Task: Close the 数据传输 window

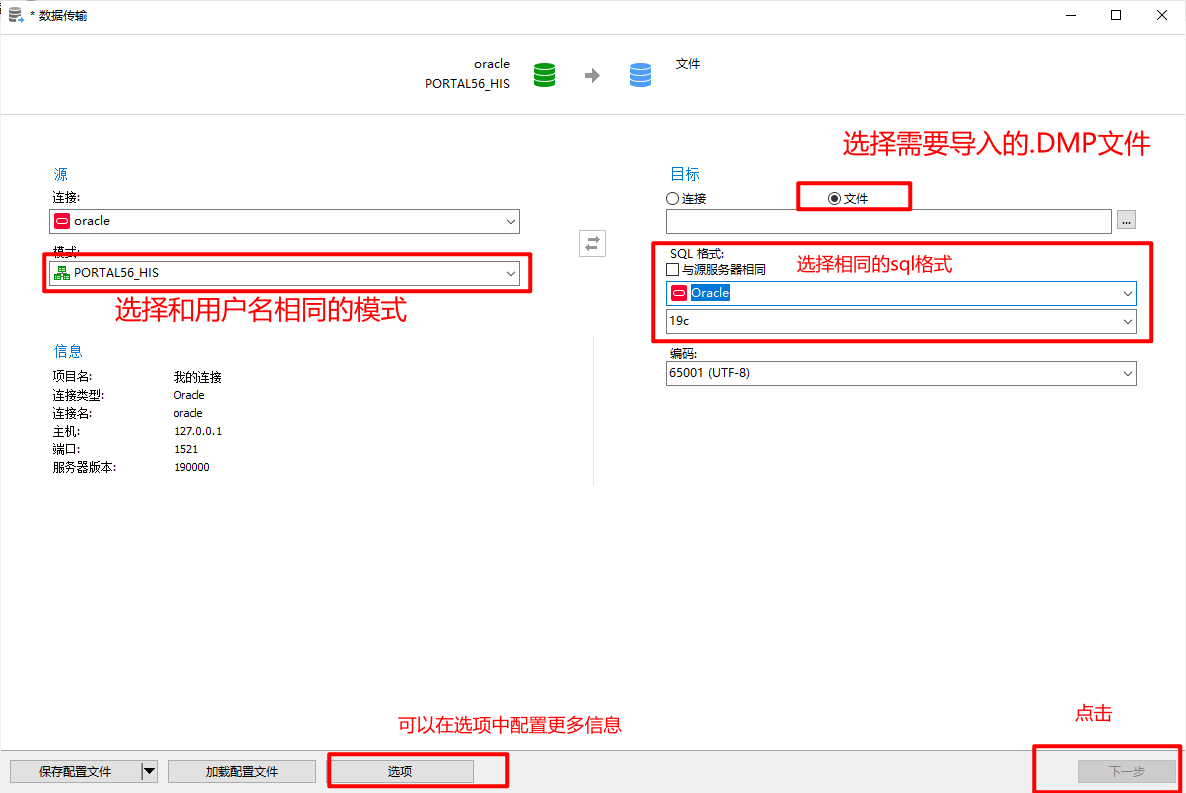Action: coord(1162,15)
